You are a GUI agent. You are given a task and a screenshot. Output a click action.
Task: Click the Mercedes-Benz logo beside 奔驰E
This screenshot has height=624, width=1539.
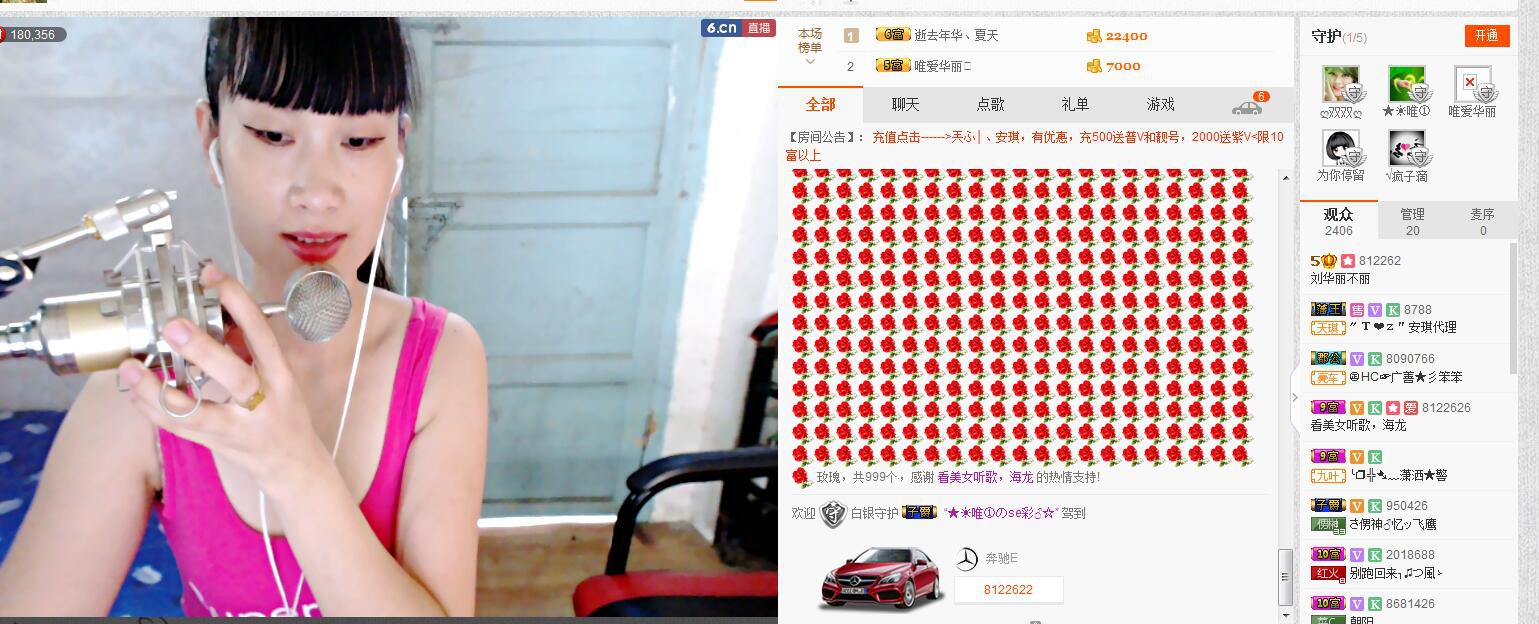click(x=966, y=559)
